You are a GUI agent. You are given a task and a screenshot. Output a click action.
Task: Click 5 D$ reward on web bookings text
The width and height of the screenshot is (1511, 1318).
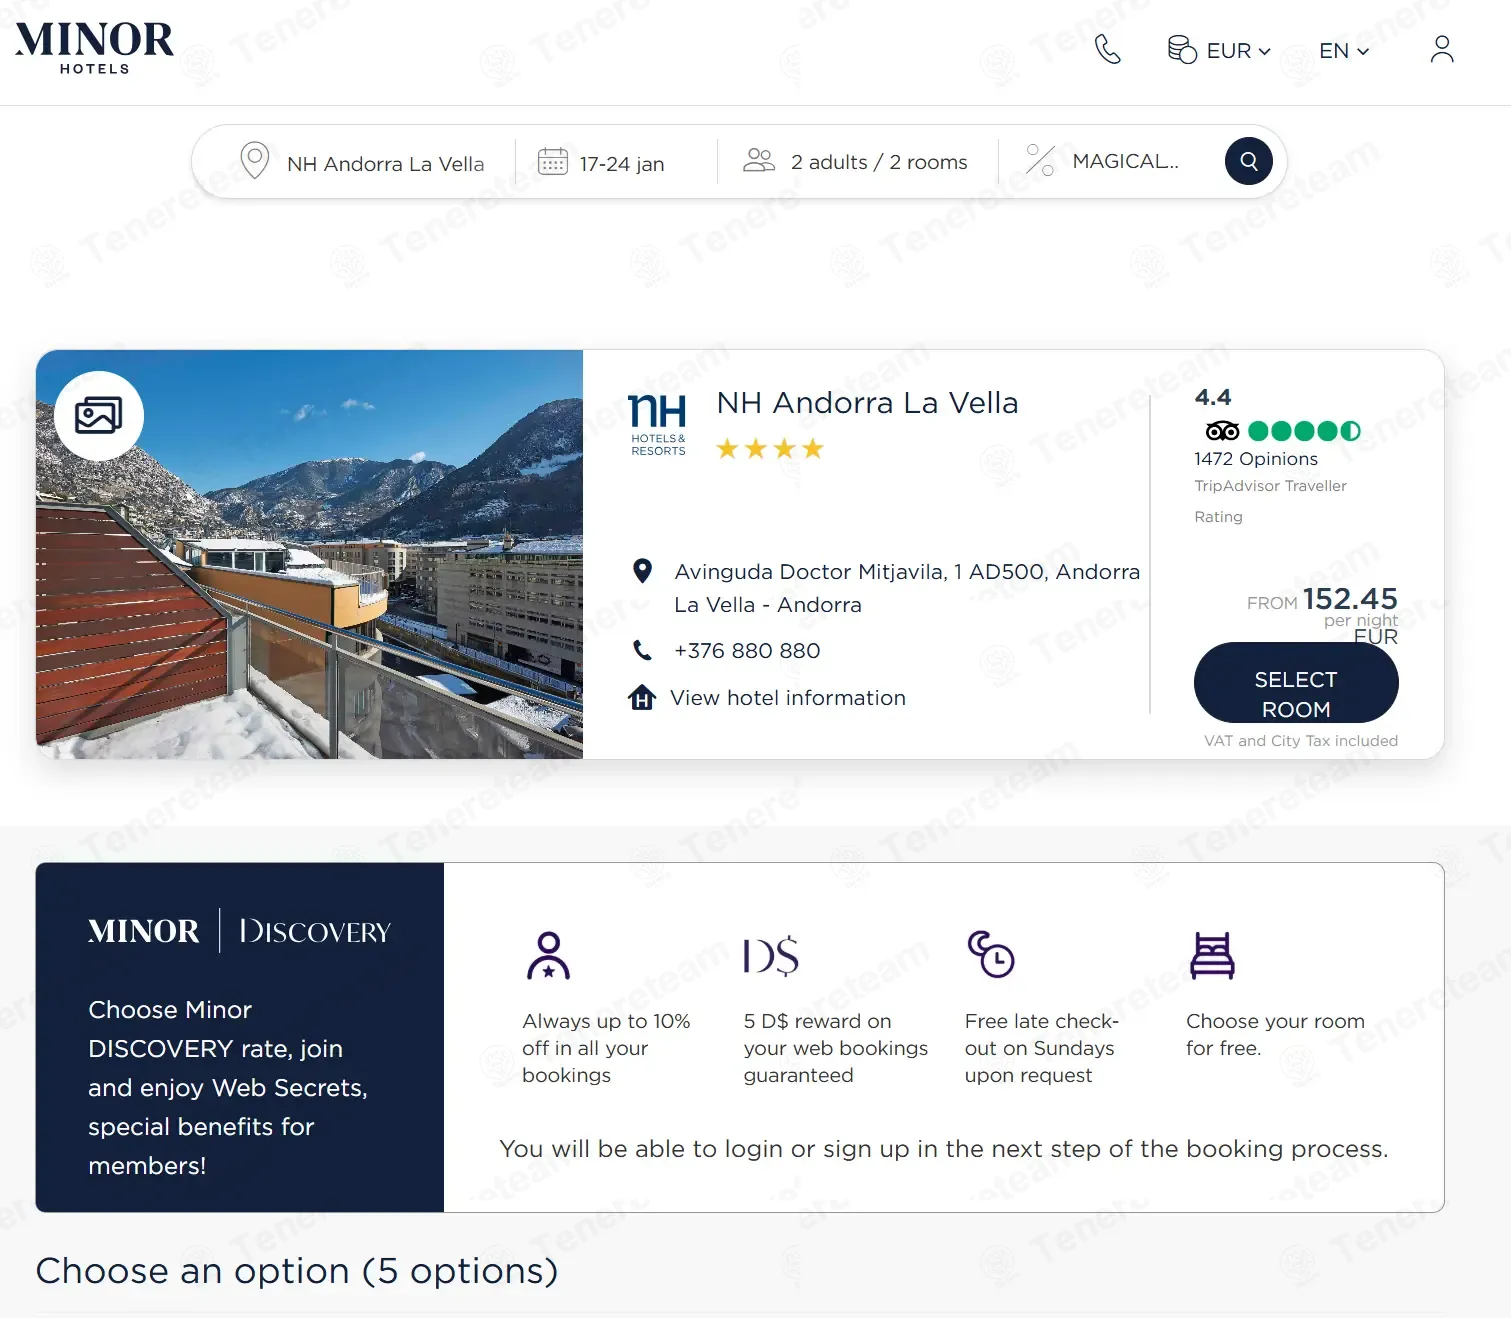click(836, 1048)
